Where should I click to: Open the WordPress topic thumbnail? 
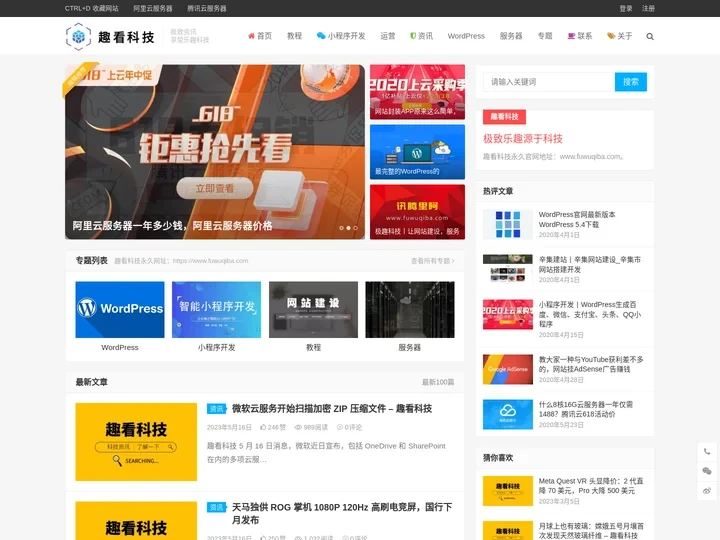click(x=120, y=309)
